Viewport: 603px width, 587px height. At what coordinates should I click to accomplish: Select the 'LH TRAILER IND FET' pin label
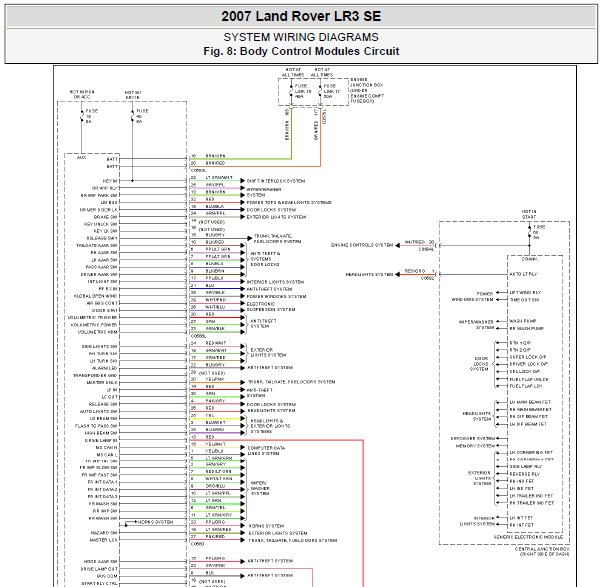pos(531,496)
